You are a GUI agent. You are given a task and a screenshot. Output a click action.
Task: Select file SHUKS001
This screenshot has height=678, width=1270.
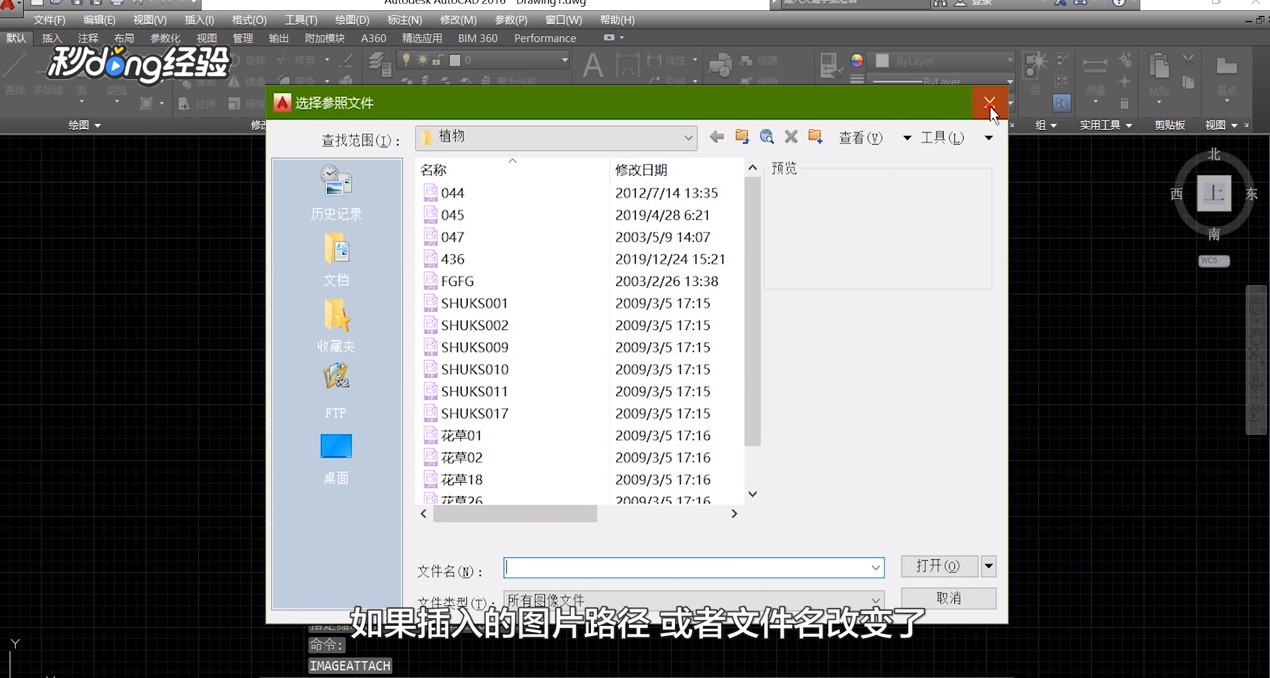(x=474, y=303)
